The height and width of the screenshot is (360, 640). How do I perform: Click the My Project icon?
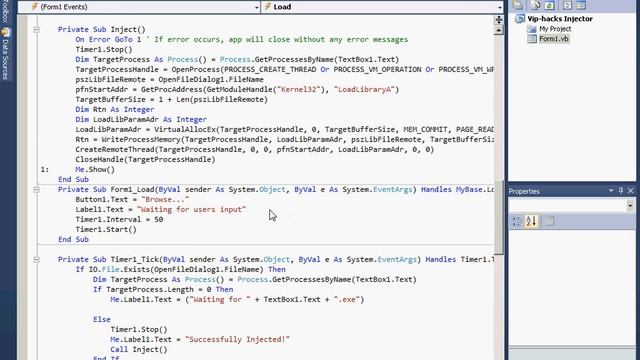pos(532,29)
